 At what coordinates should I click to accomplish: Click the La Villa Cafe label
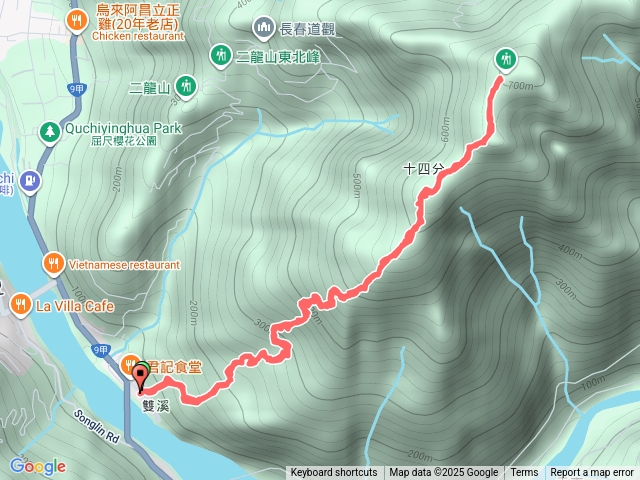pyautogui.click(x=75, y=306)
